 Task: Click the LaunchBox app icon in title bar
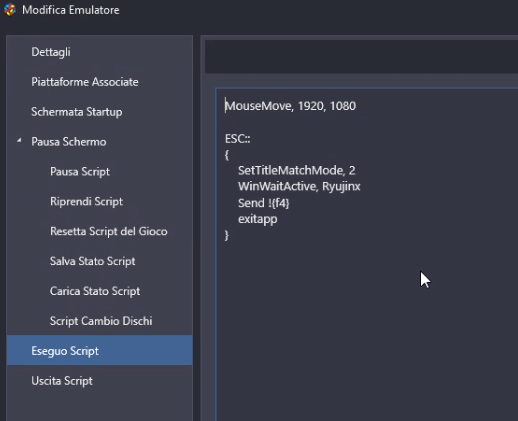(x=10, y=10)
